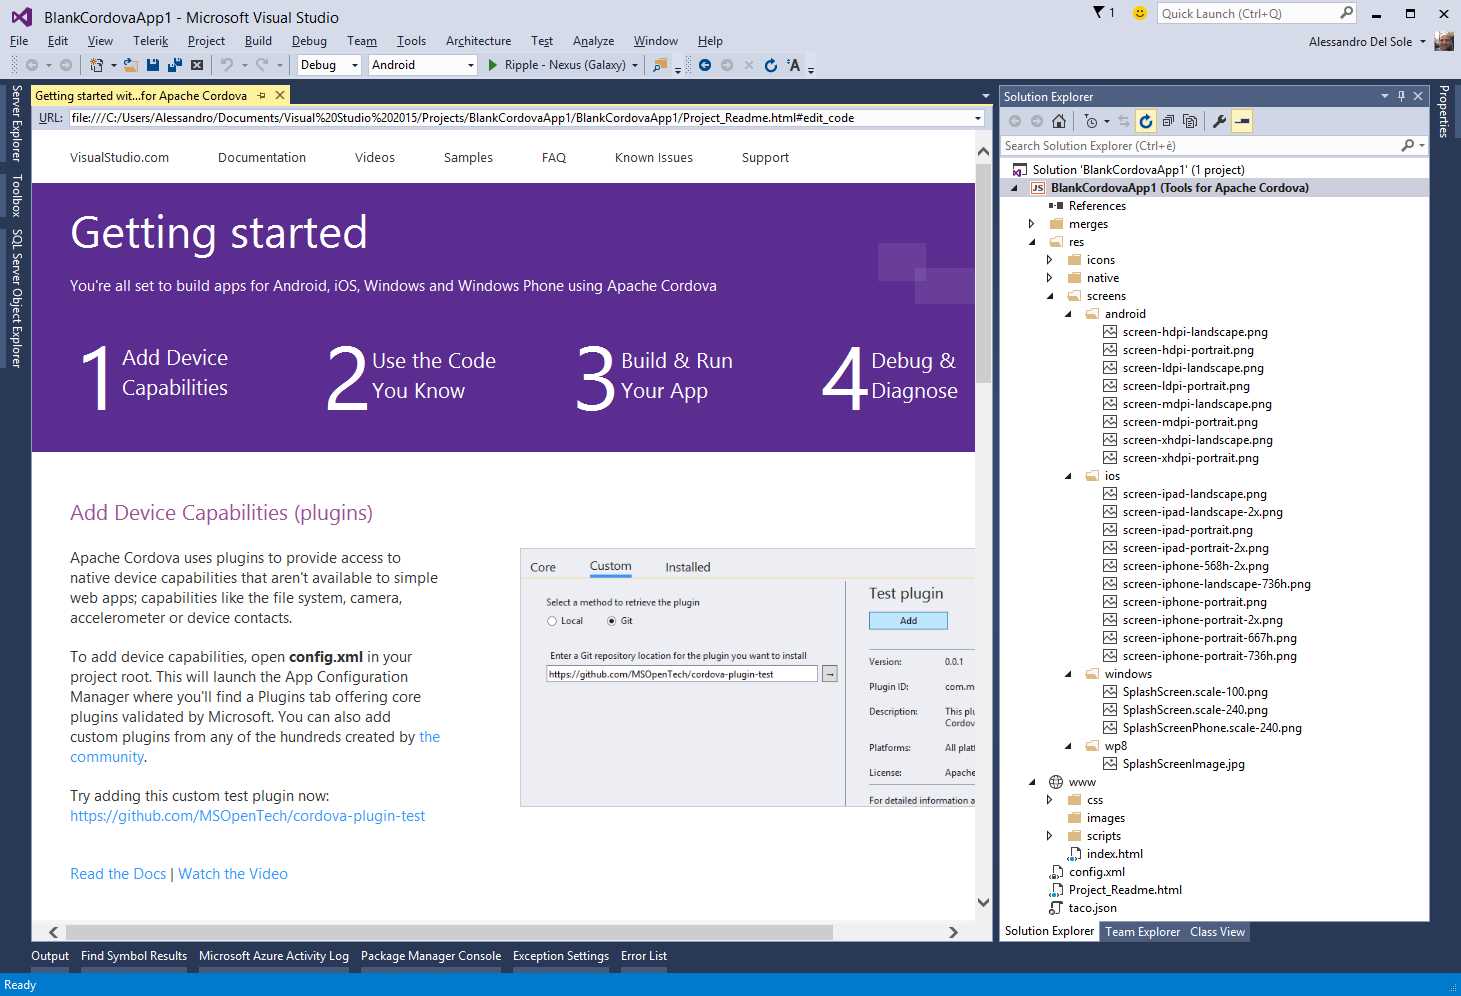Select the Git retrieval method radio button
1461x996 pixels.
611,620
